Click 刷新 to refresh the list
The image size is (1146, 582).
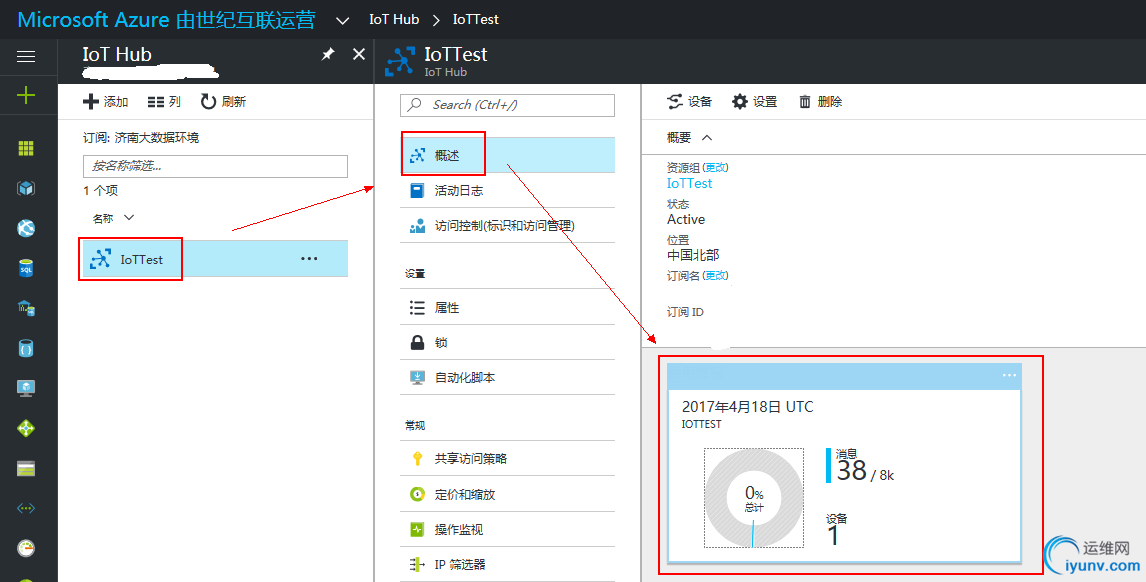coord(224,102)
